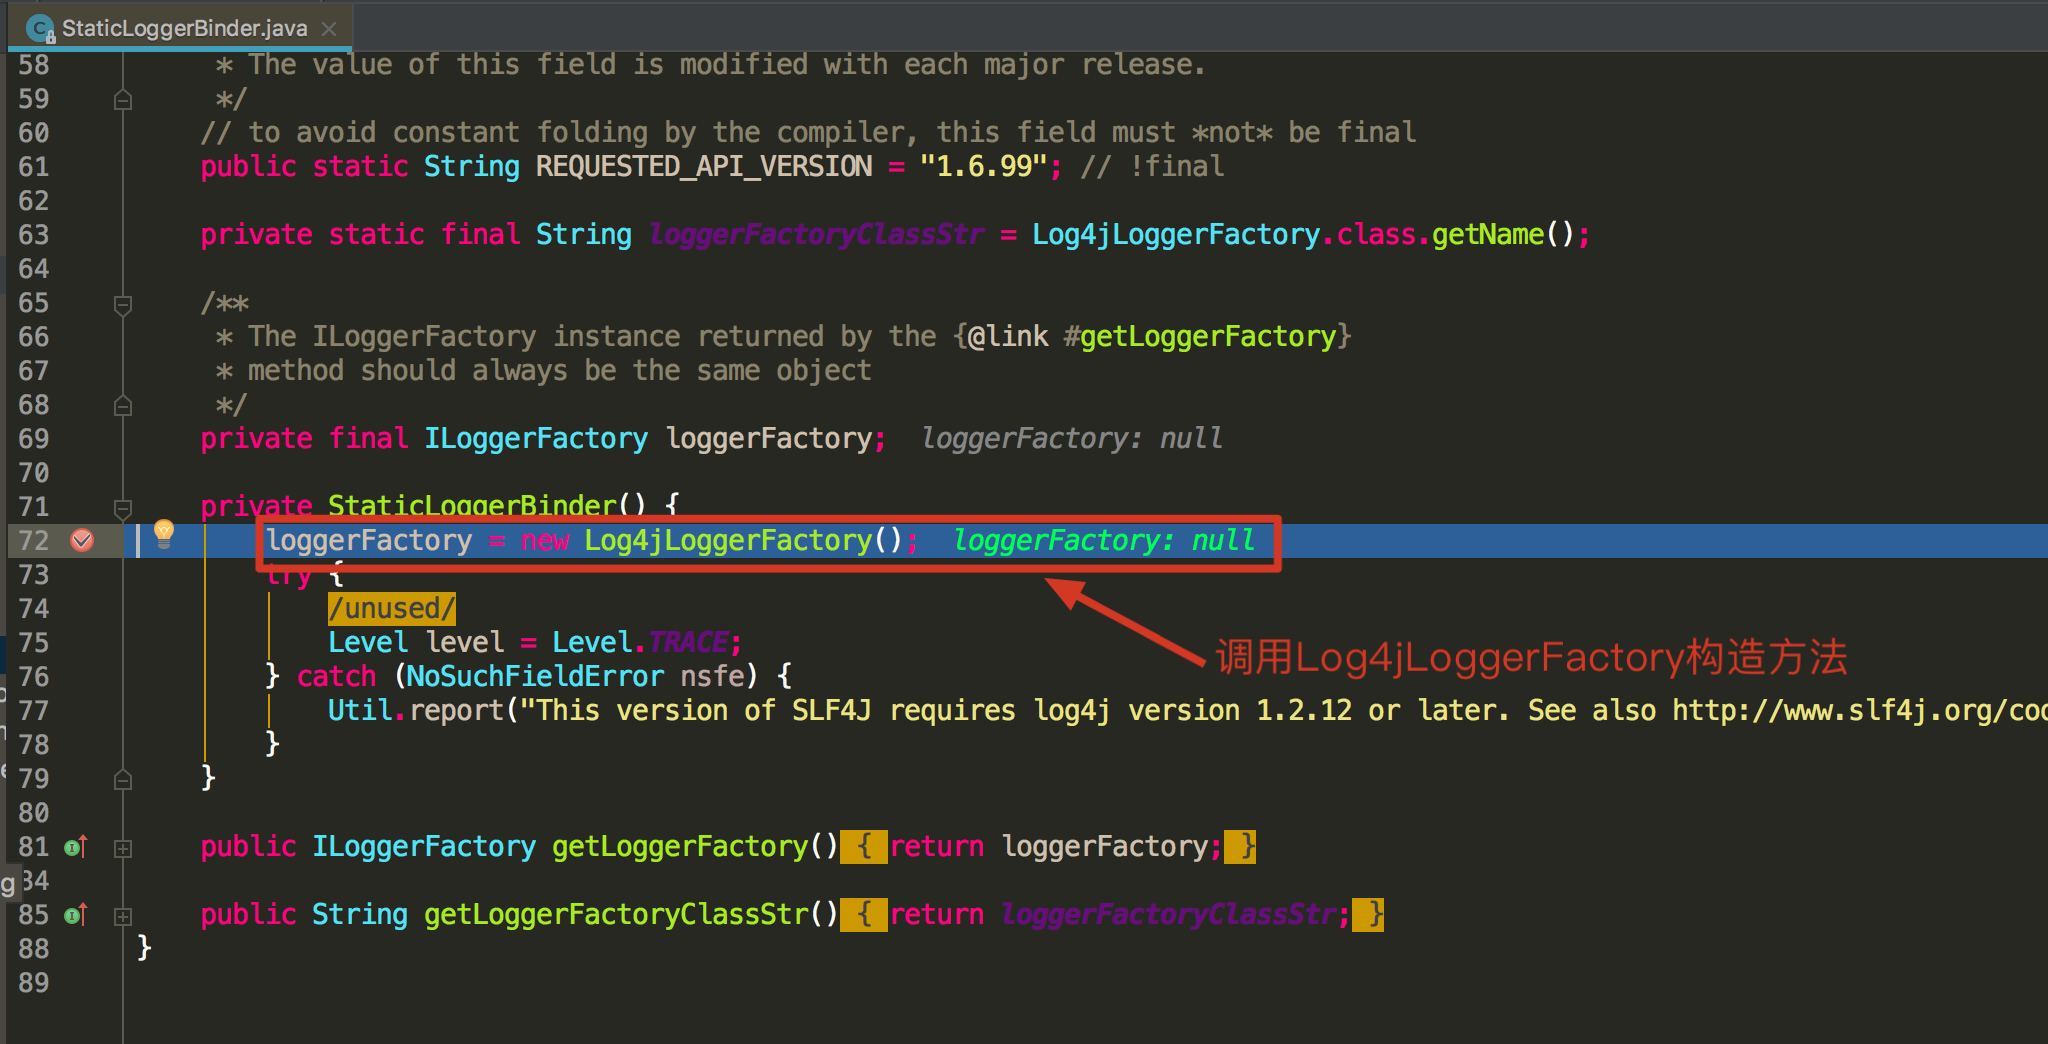Toggle the breakpoint on line 72
Image resolution: width=2048 pixels, height=1044 pixels.
[82, 540]
